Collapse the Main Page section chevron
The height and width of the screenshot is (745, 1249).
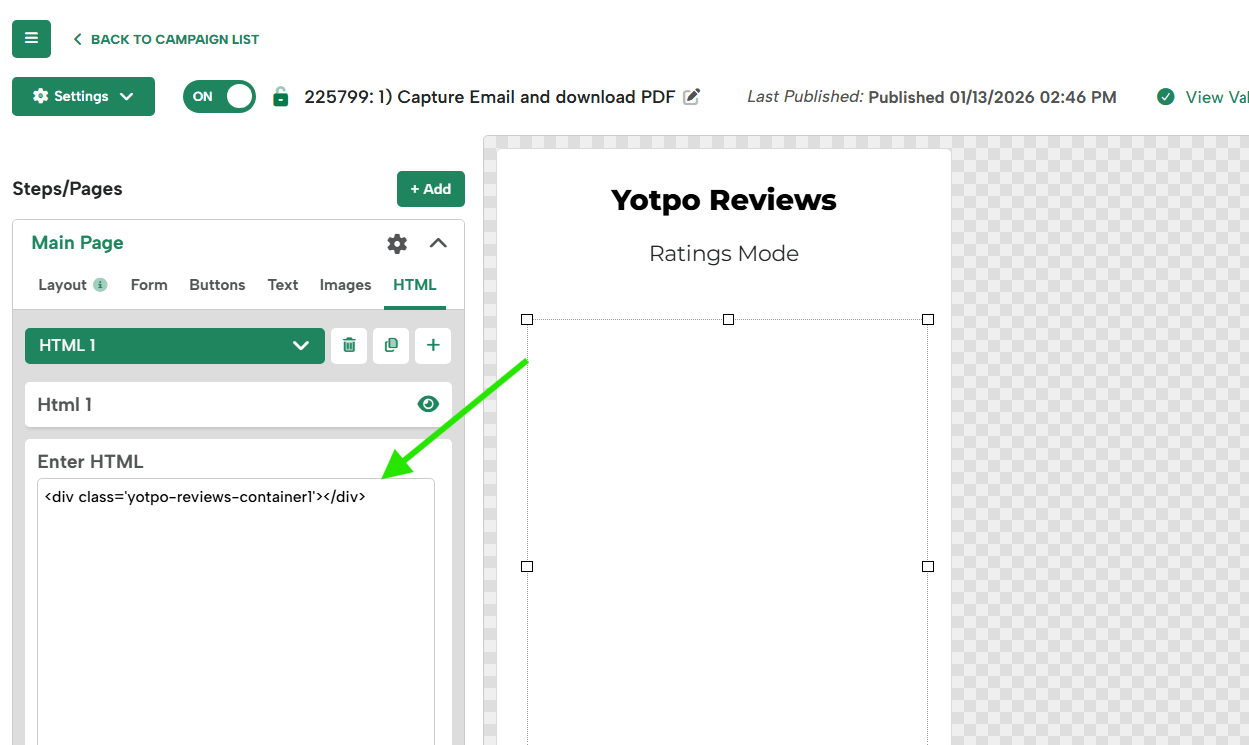[437, 243]
